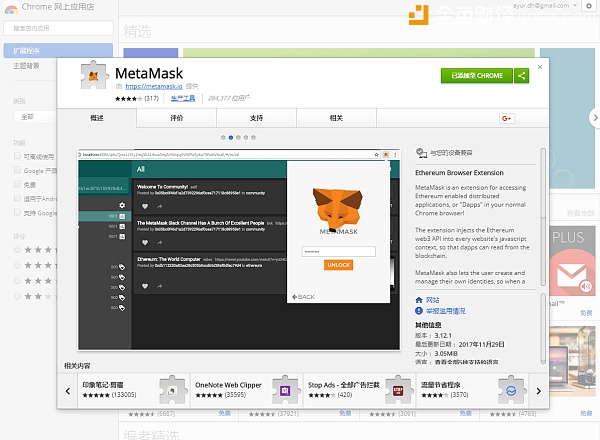Screen dimensions: 600x440
Task: Show previous related extensions
Action: (x=68, y=391)
